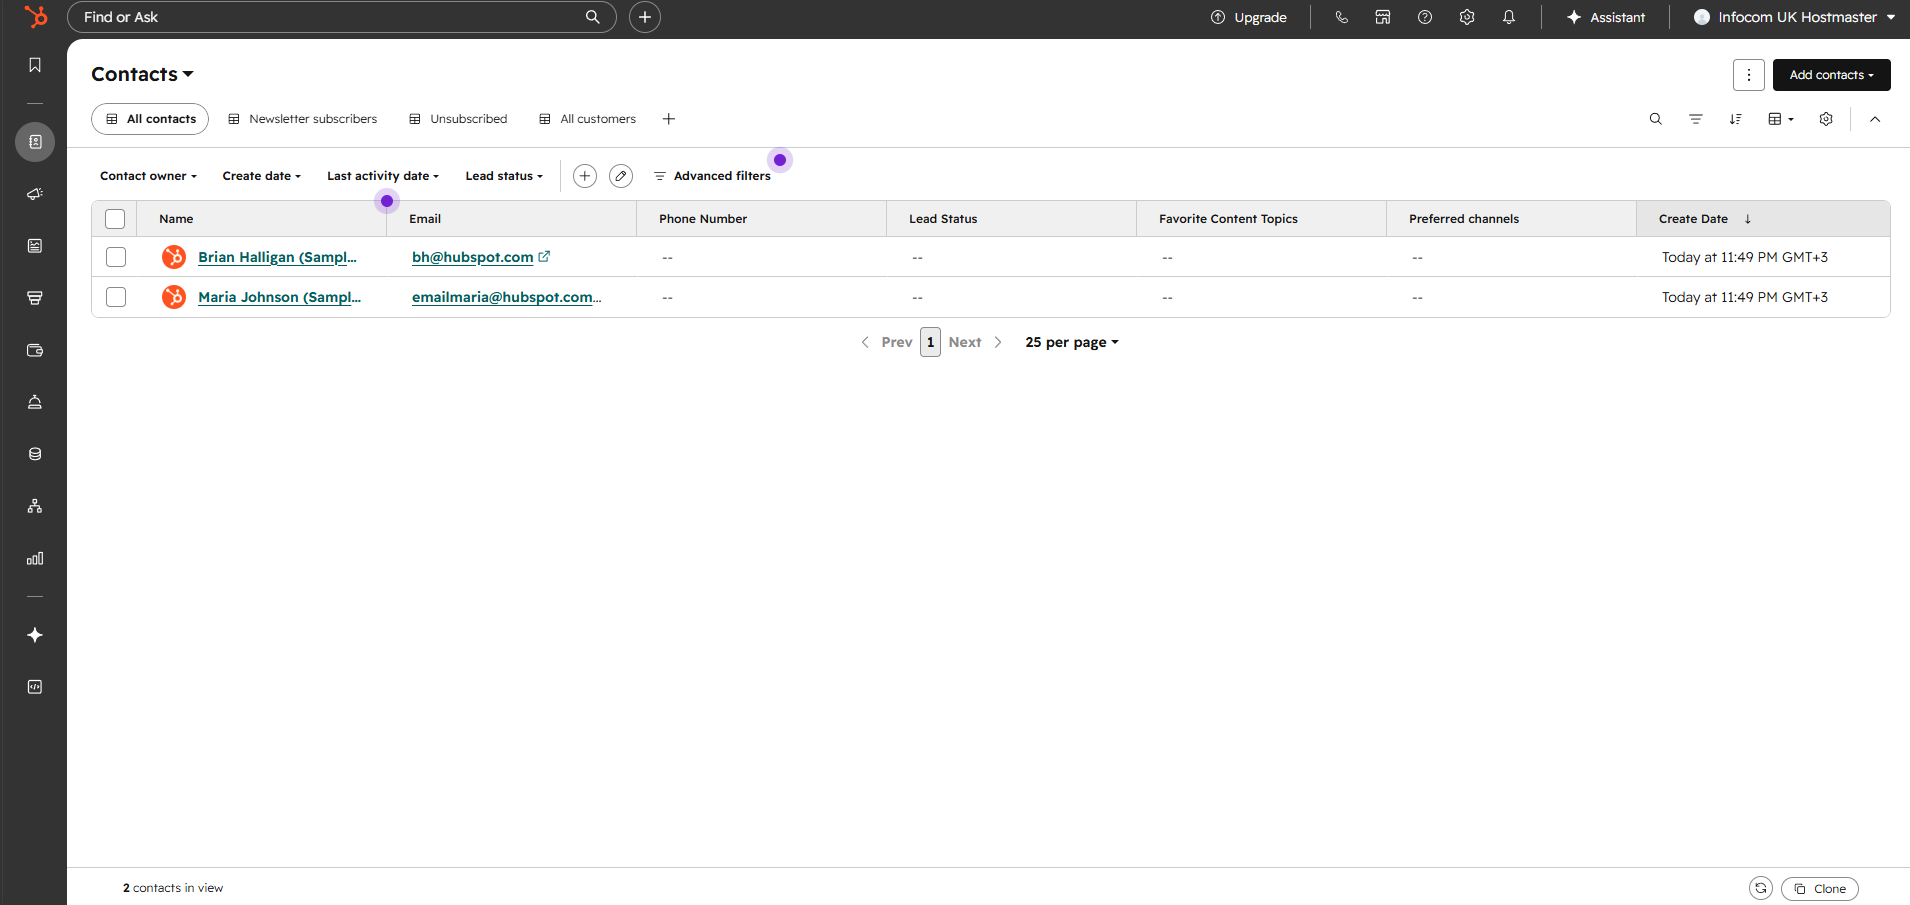Image resolution: width=1910 pixels, height=905 pixels.
Task: Click the Upgrade button
Action: pyautogui.click(x=1249, y=17)
